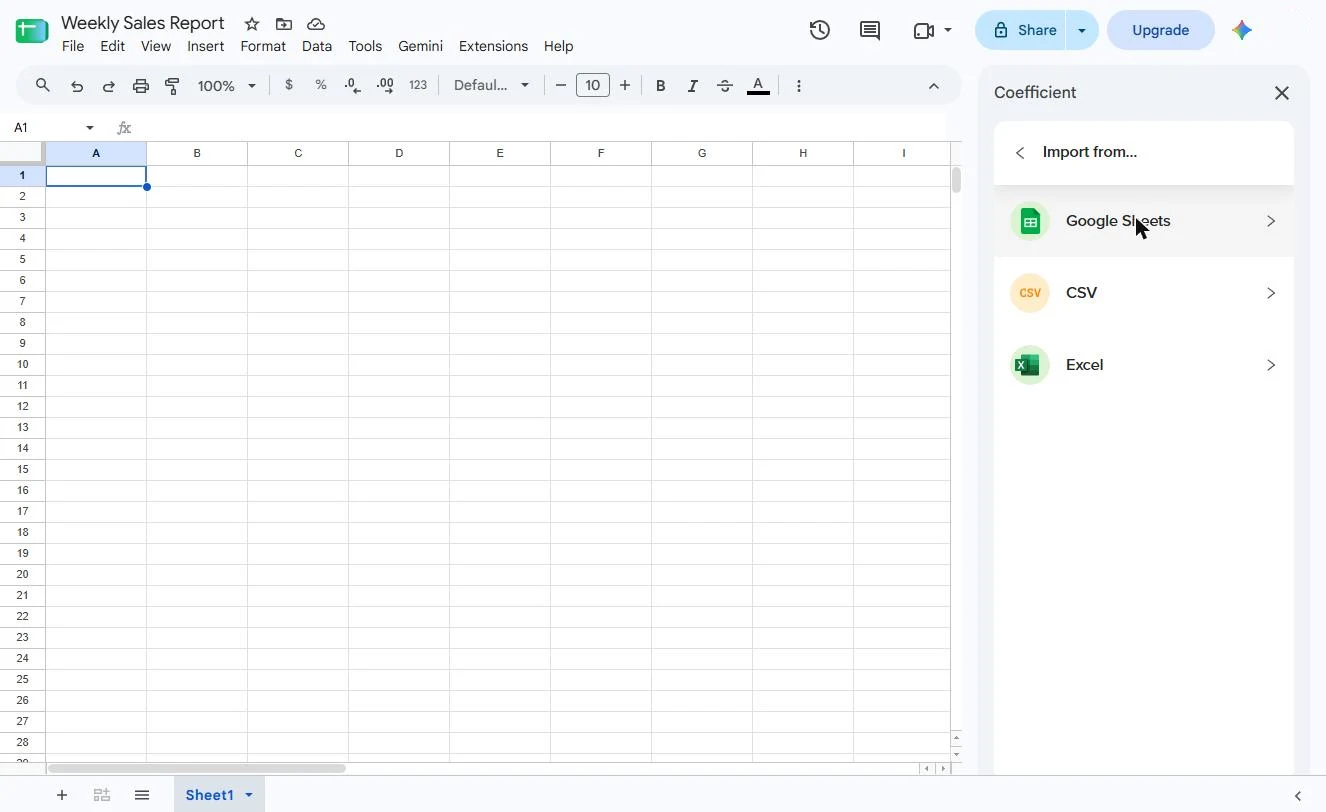
Task: Click the Share button
Action: [x=1021, y=30]
